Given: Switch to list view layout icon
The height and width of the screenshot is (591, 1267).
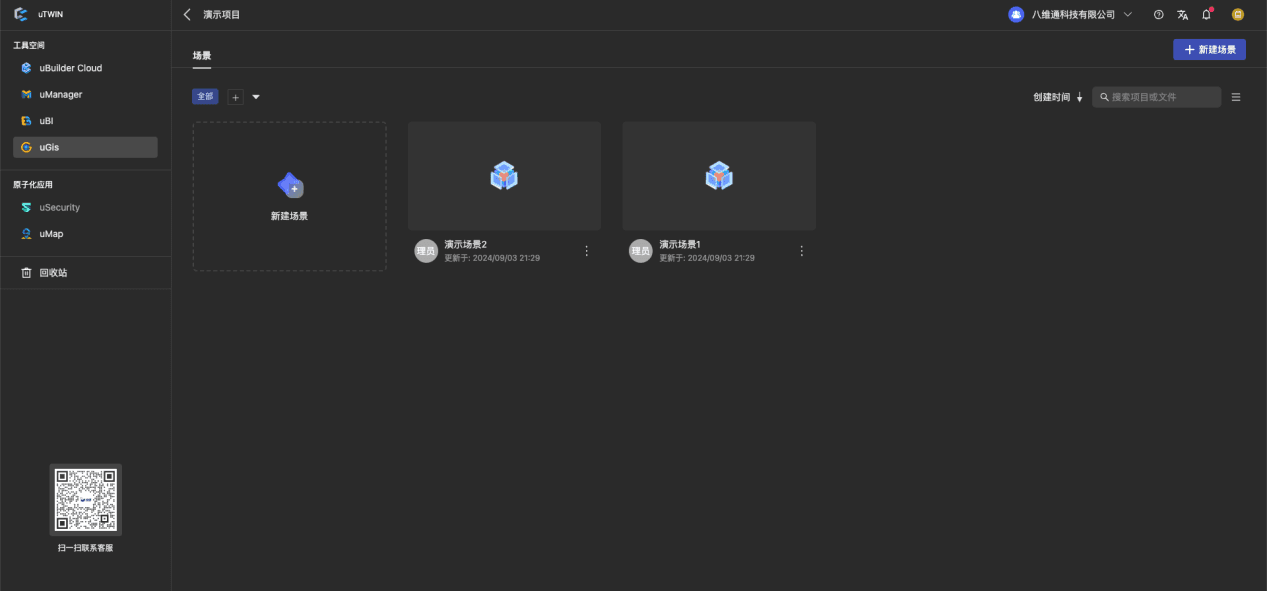Looking at the screenshot, I should 1236,97.
